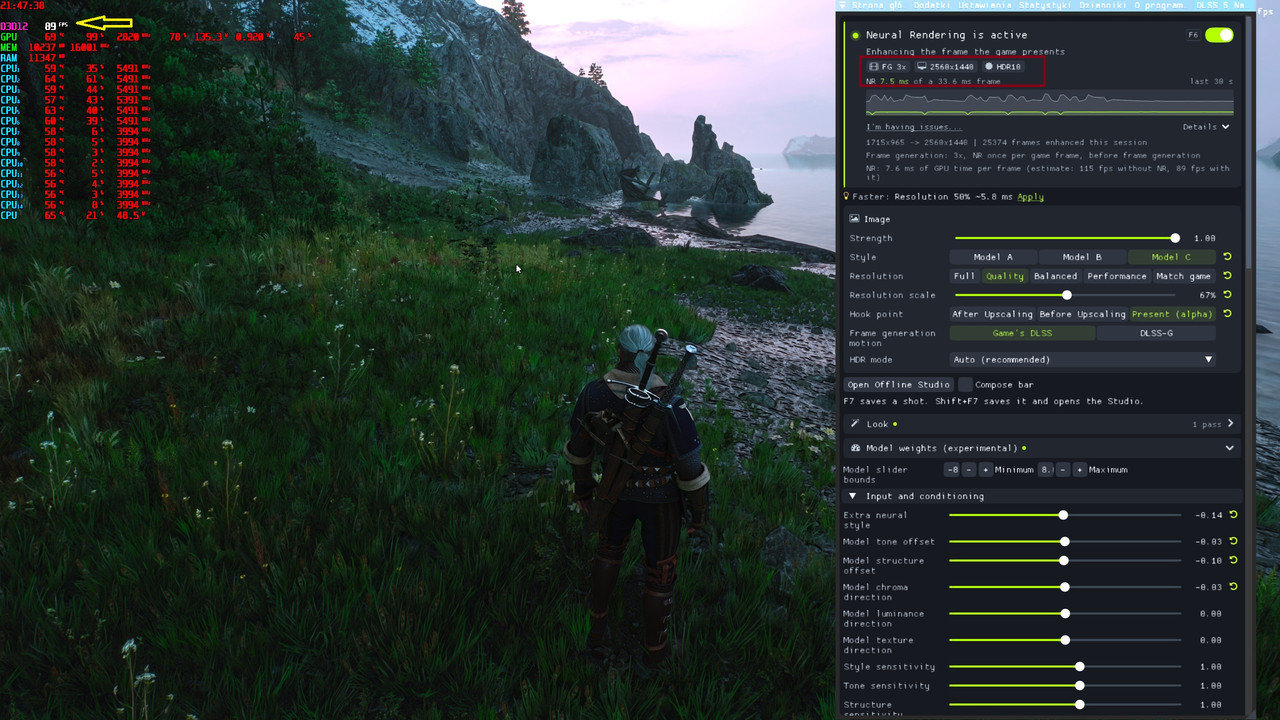
Task: Click the FG 3x frame generation badge
Action: tap(887, 67)
